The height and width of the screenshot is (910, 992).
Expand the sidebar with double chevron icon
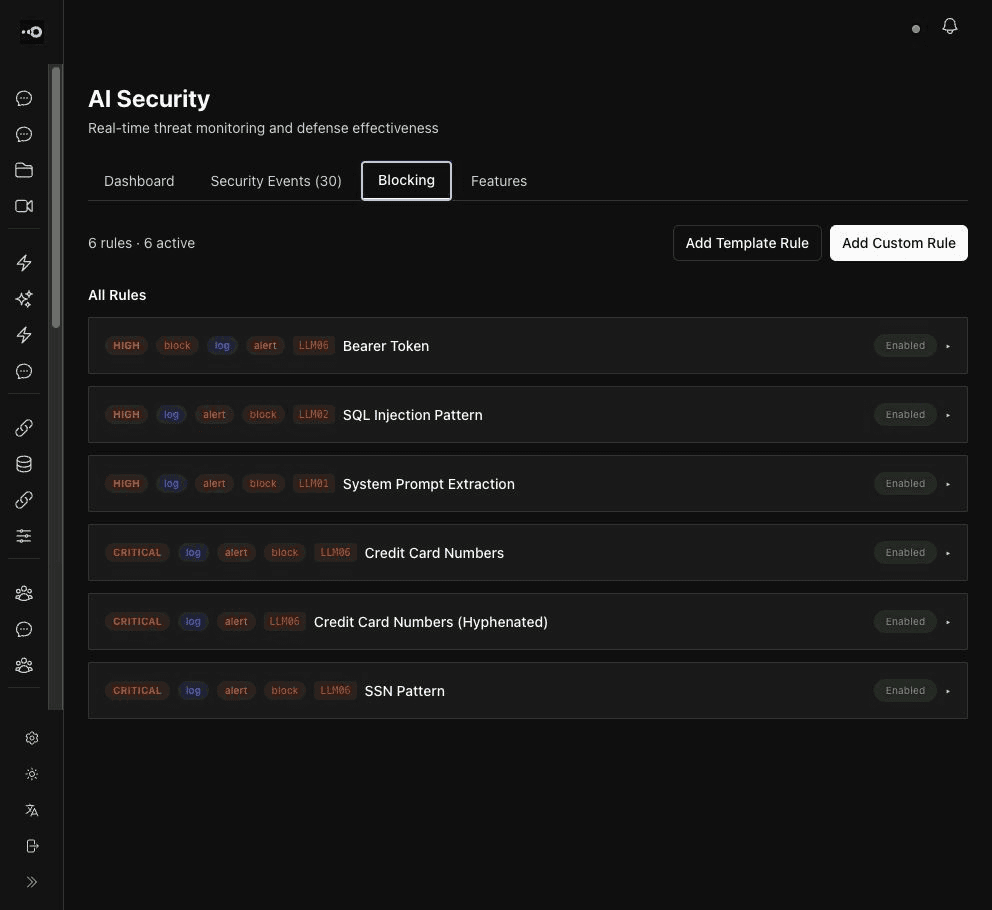point(32,882)
